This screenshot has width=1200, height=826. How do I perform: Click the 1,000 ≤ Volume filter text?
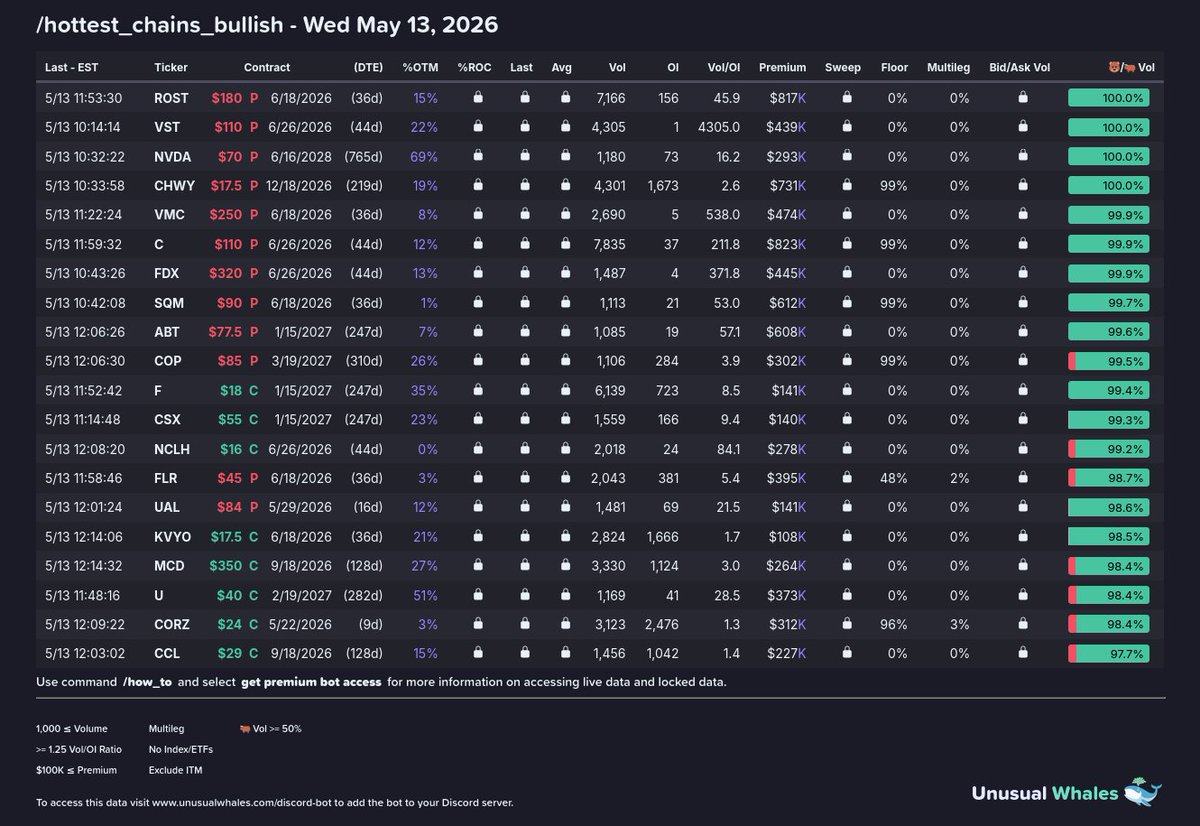[x=72, y=728]
